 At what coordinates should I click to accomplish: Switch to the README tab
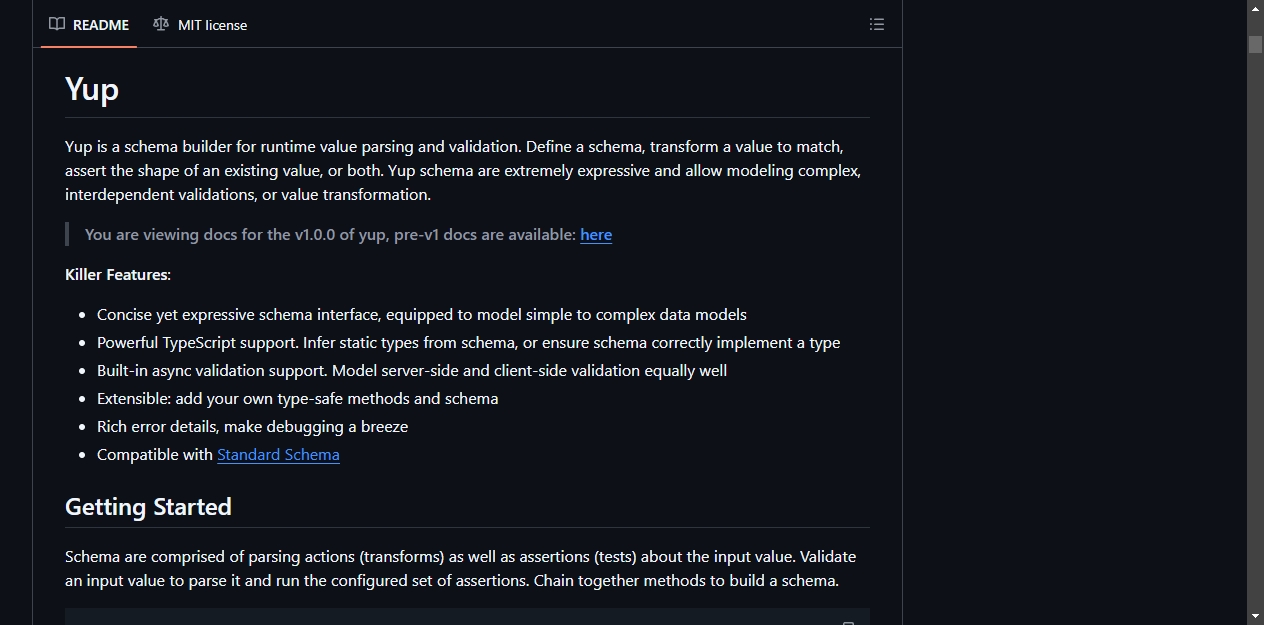89,24
